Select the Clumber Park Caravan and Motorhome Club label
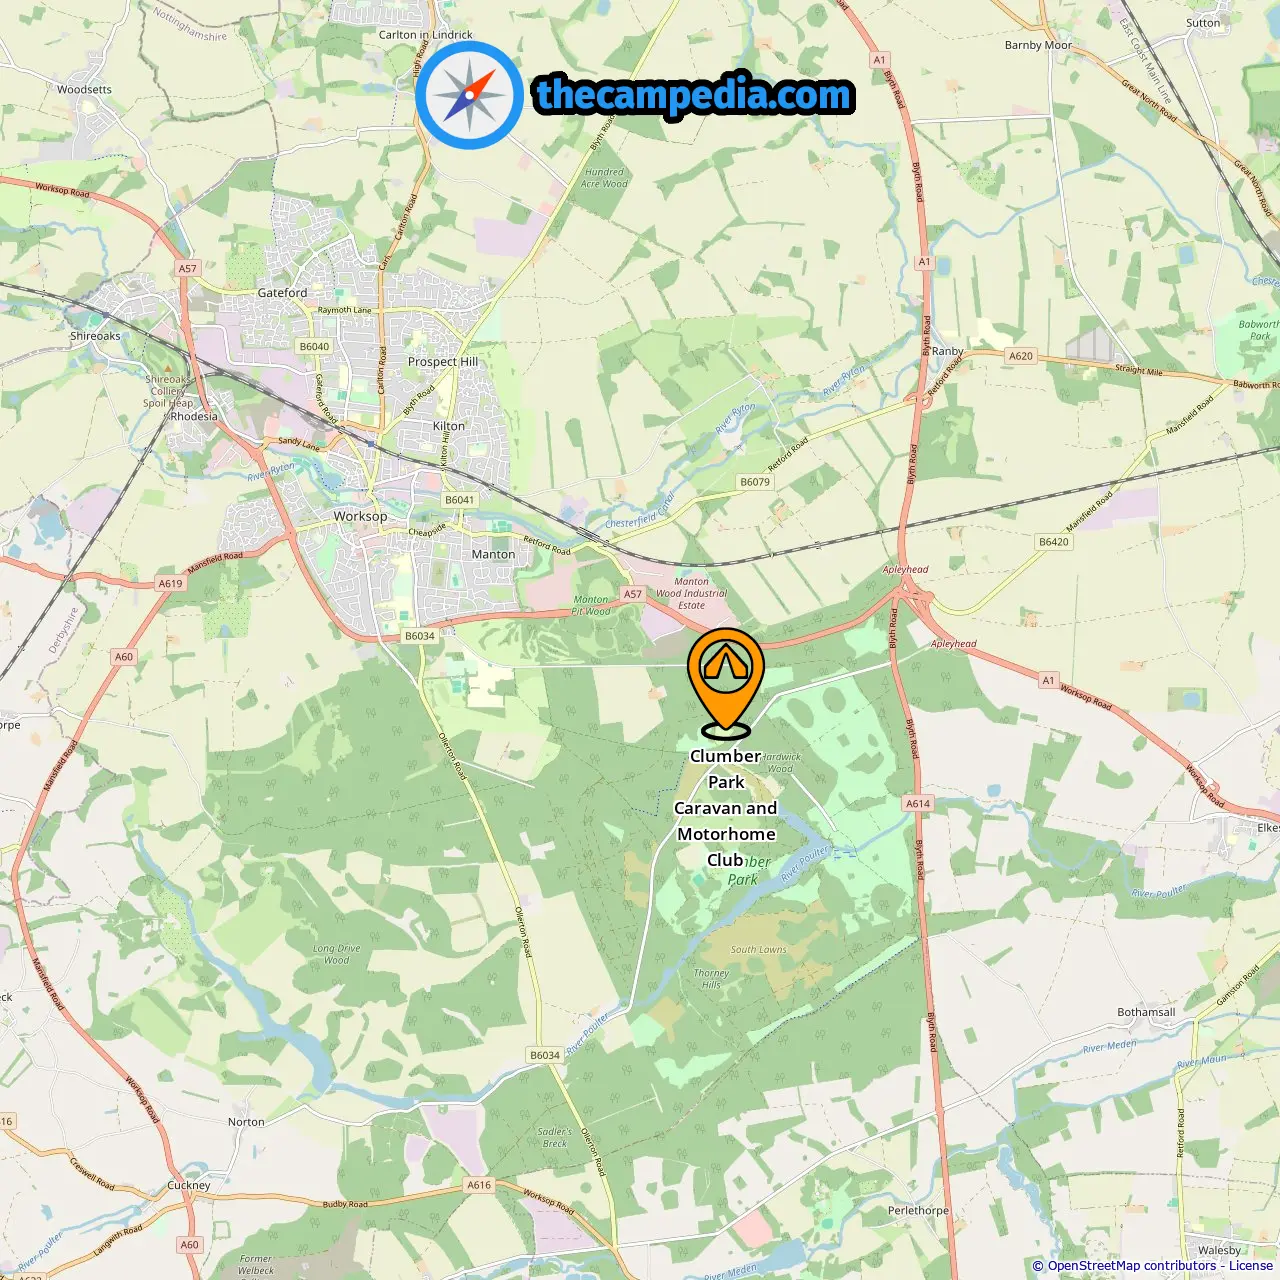Screen dimensions: 1280x1280 tap(726, 808)
